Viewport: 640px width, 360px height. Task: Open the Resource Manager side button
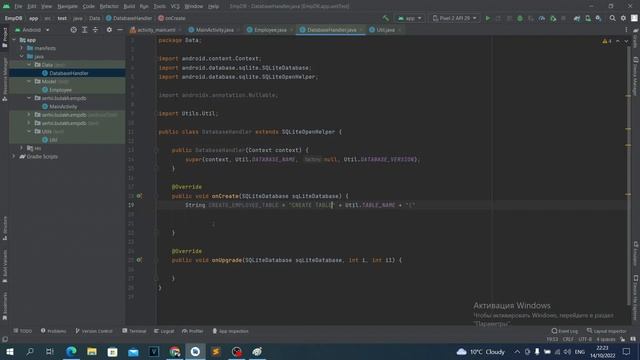click(5, 79)
